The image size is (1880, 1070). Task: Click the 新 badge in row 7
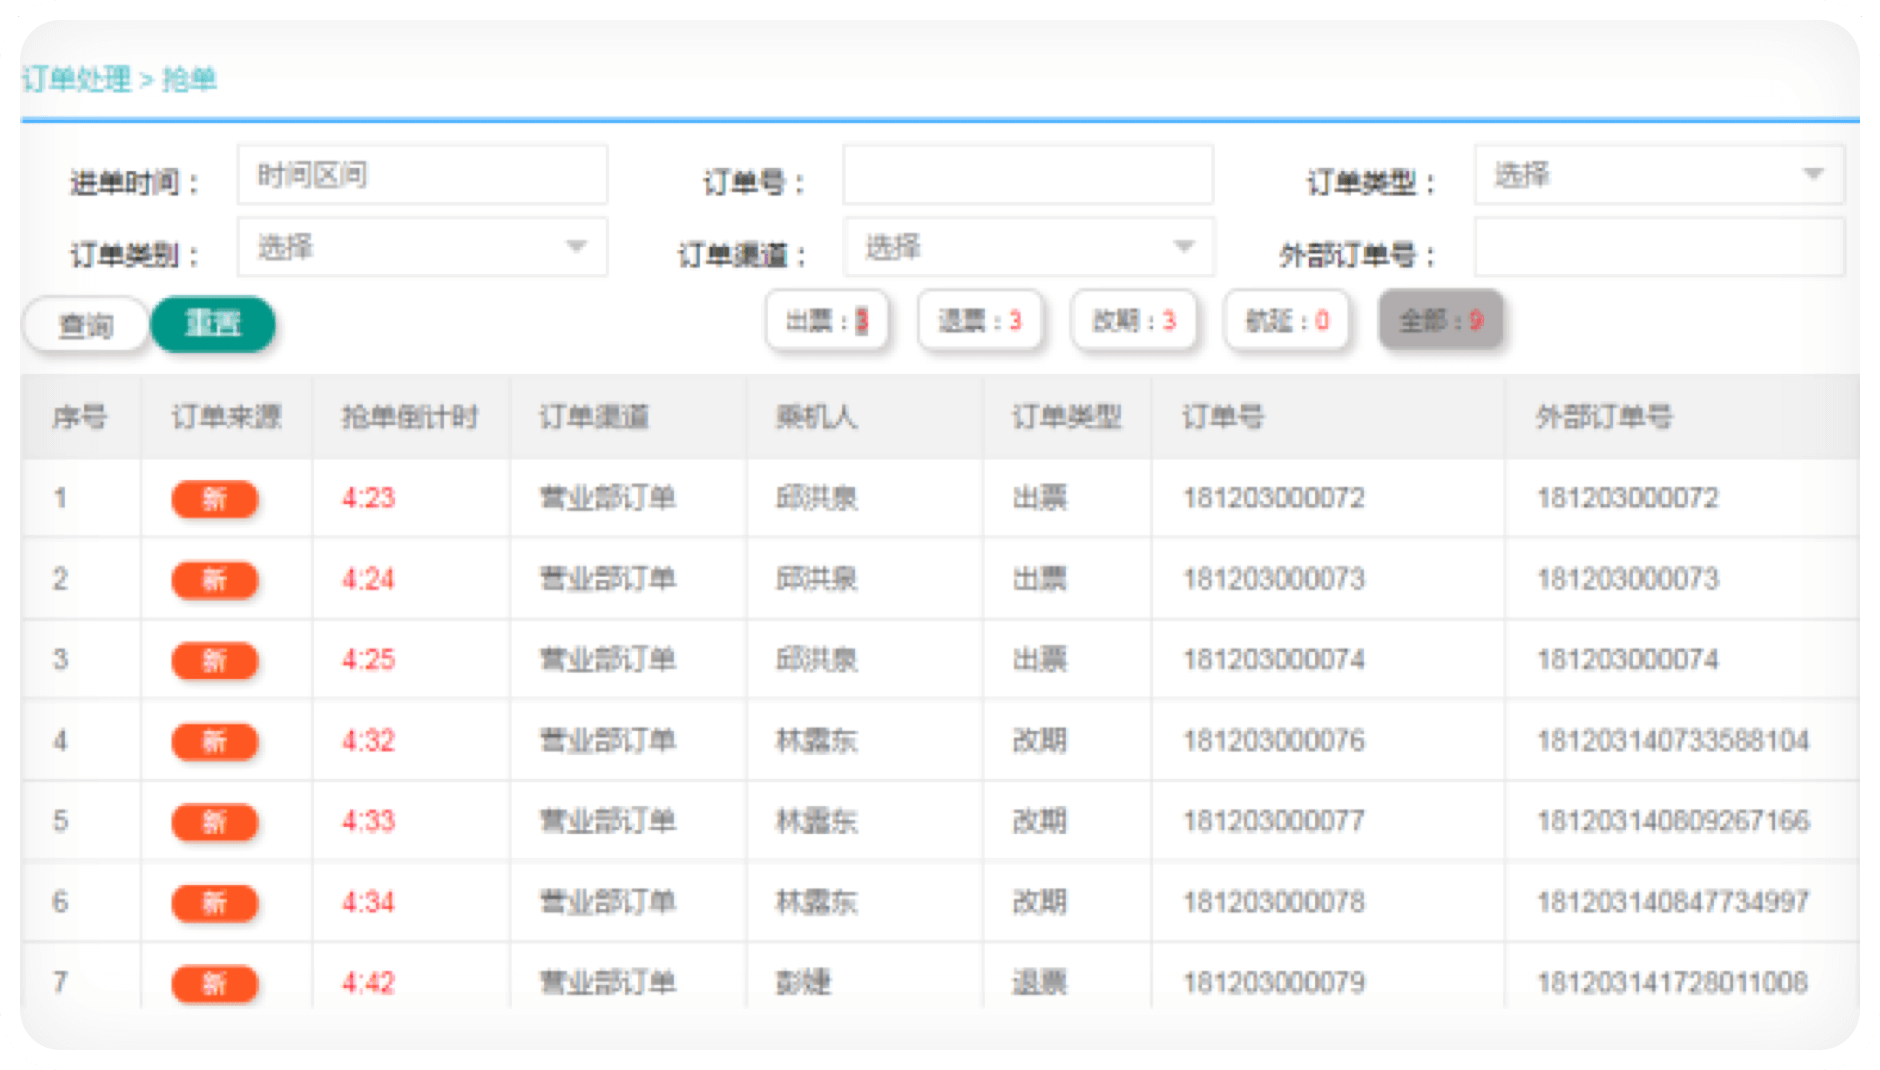[x=214, y=984]
